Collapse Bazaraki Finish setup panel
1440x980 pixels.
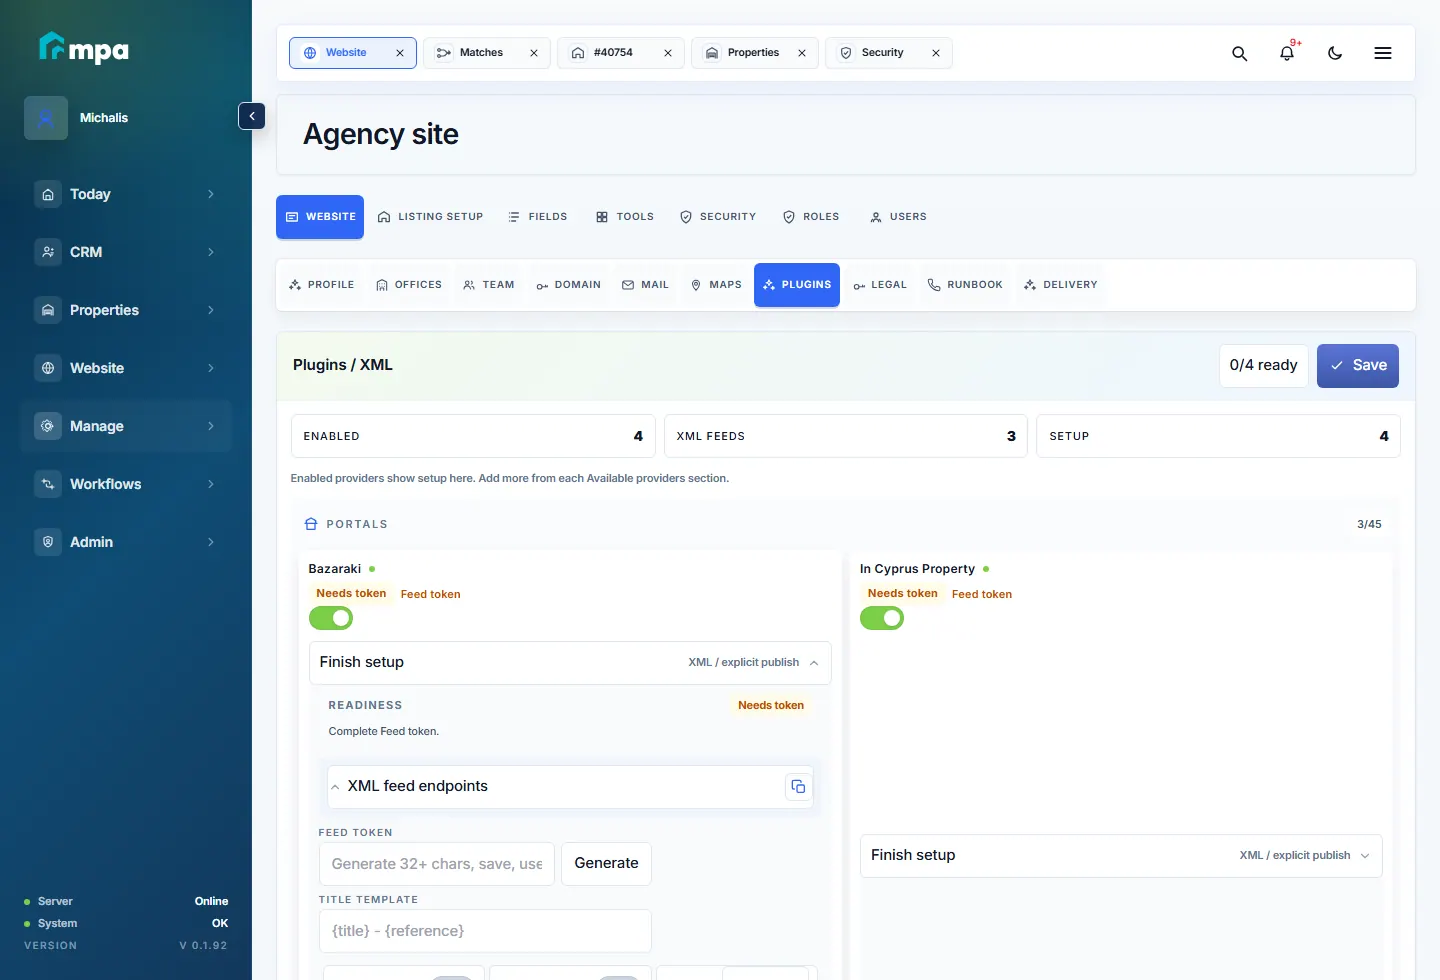[x=570, y=663]
